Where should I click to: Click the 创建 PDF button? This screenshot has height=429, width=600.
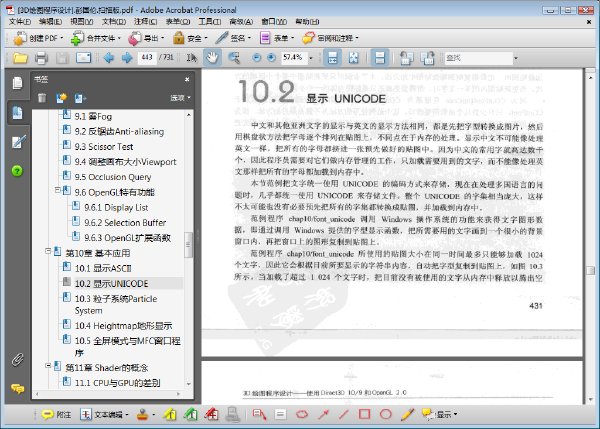tap(38, 38)
